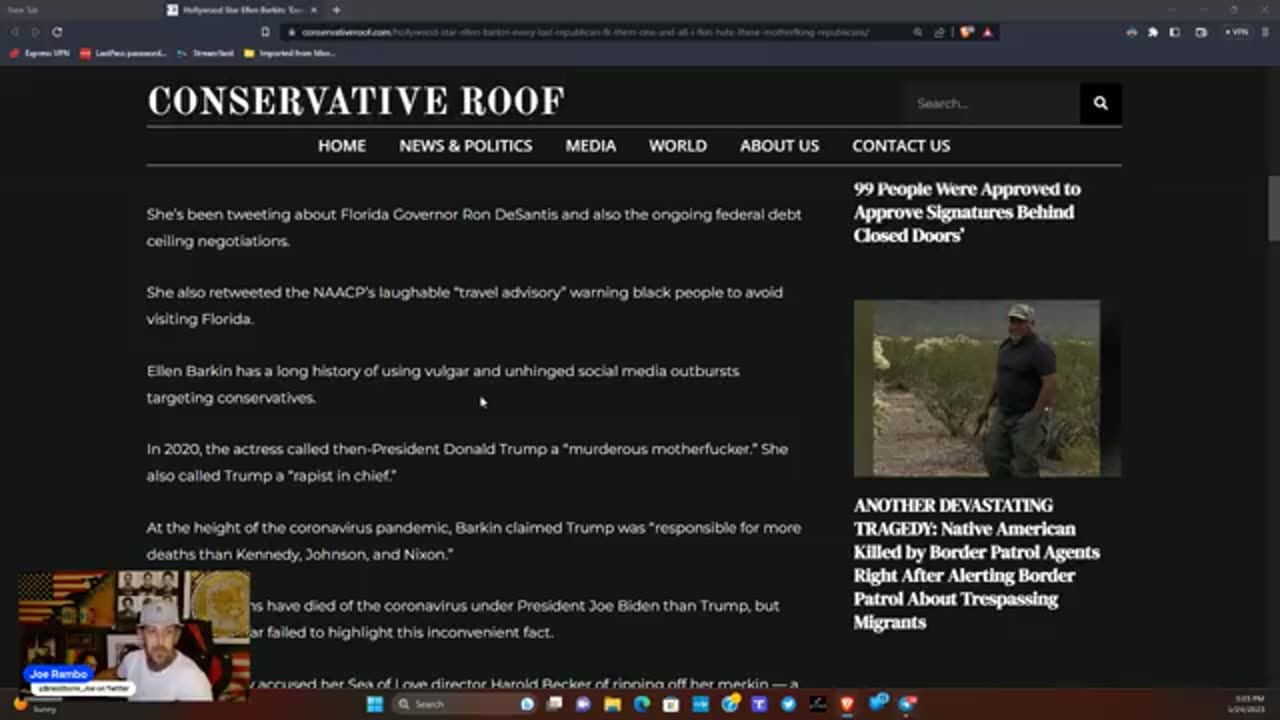
Task: Click the site Search input field
Action: pyautogui.click(x=992, y=103)
